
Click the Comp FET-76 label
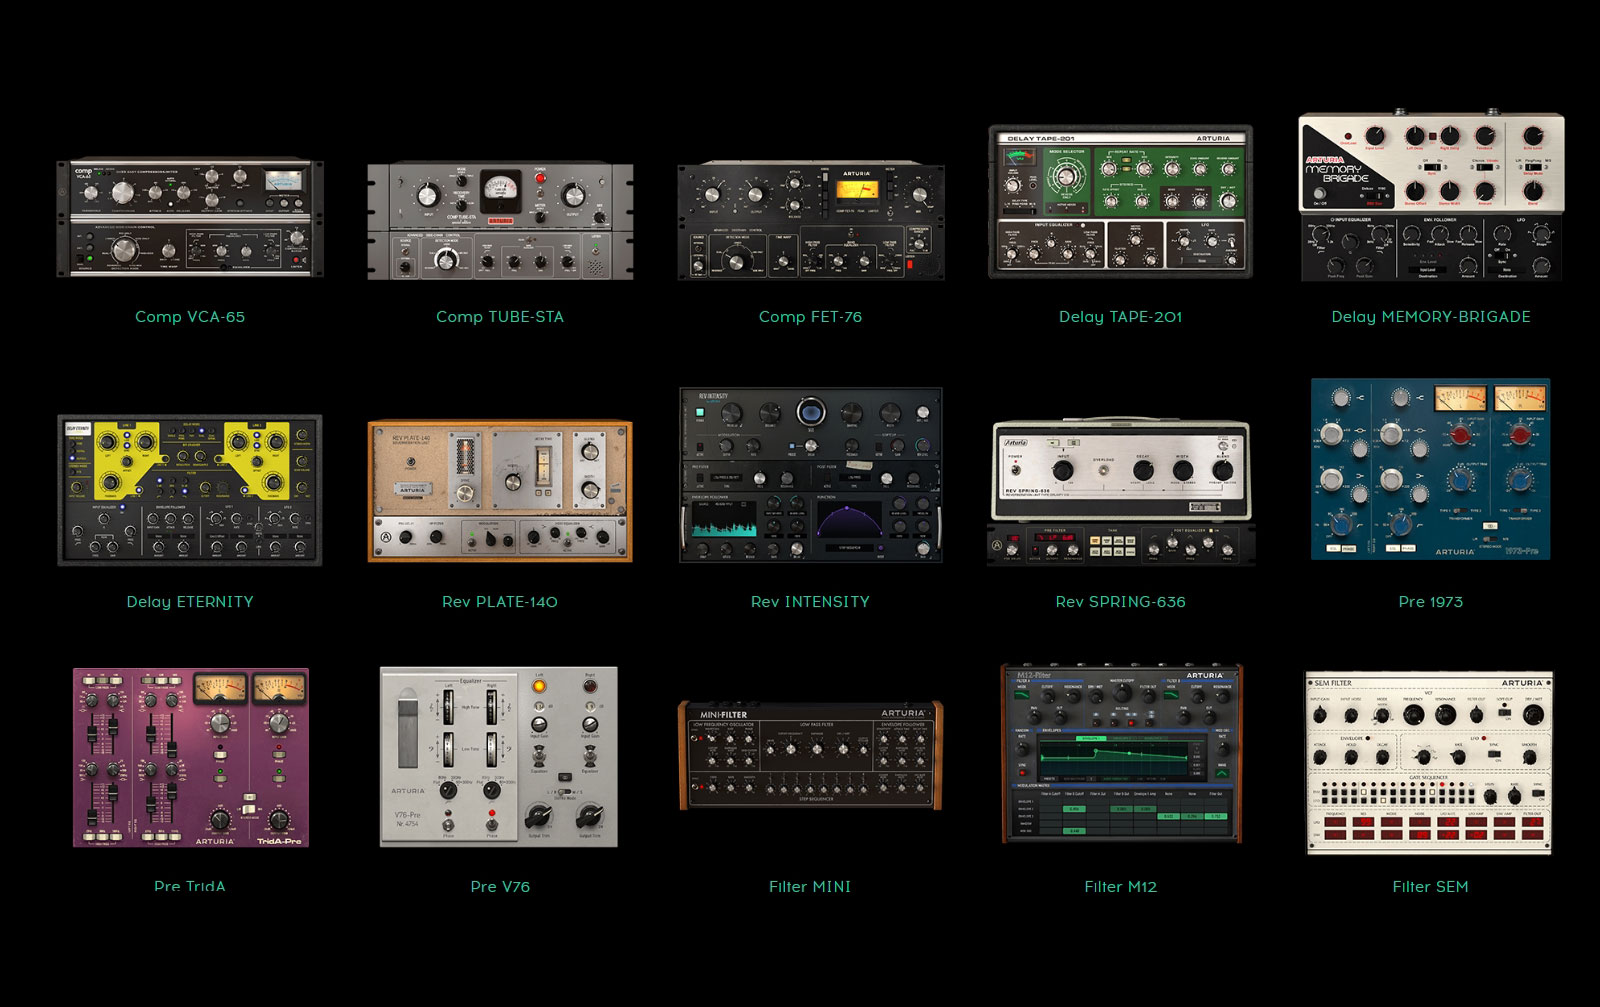(810, 317)
